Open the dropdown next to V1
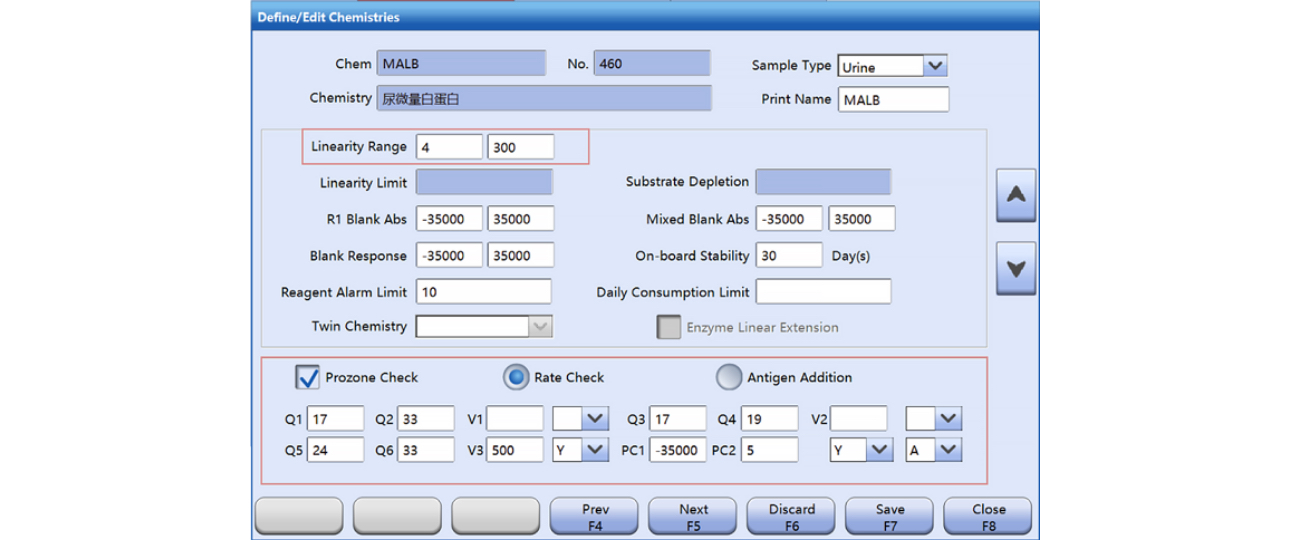 pos(595,419)
